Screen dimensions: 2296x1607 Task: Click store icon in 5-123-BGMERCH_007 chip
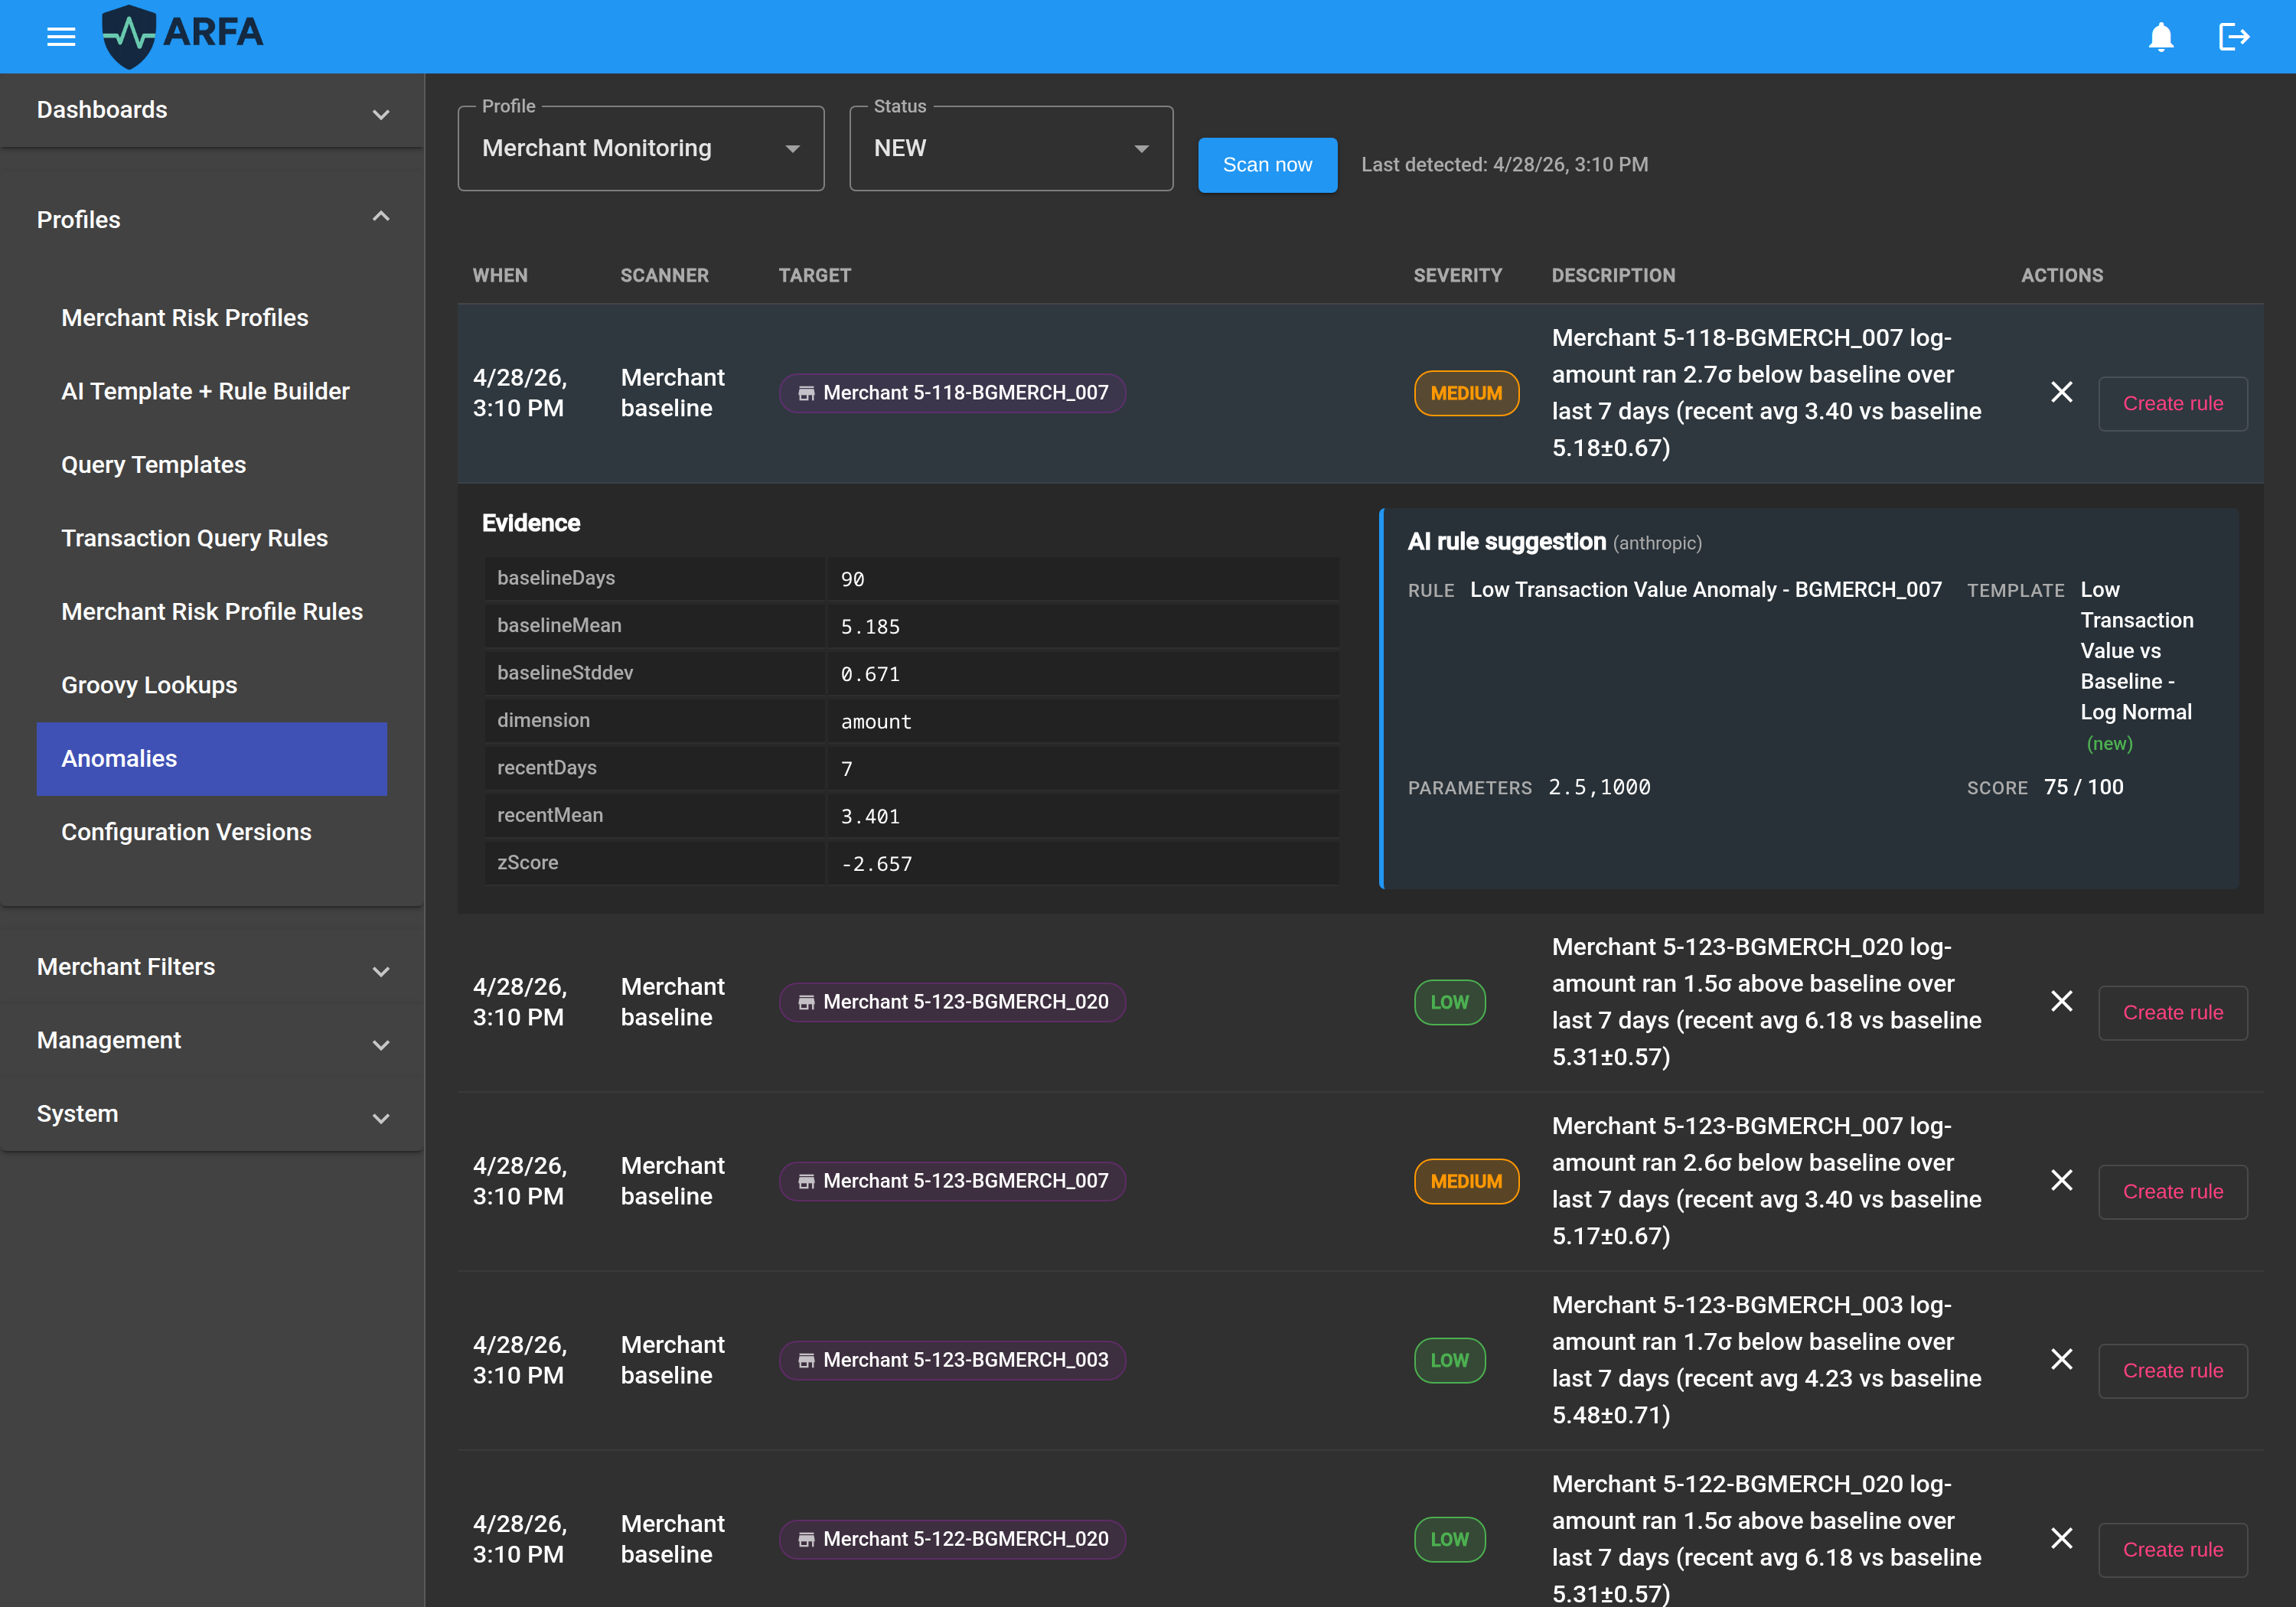[x=806, y=1181]
